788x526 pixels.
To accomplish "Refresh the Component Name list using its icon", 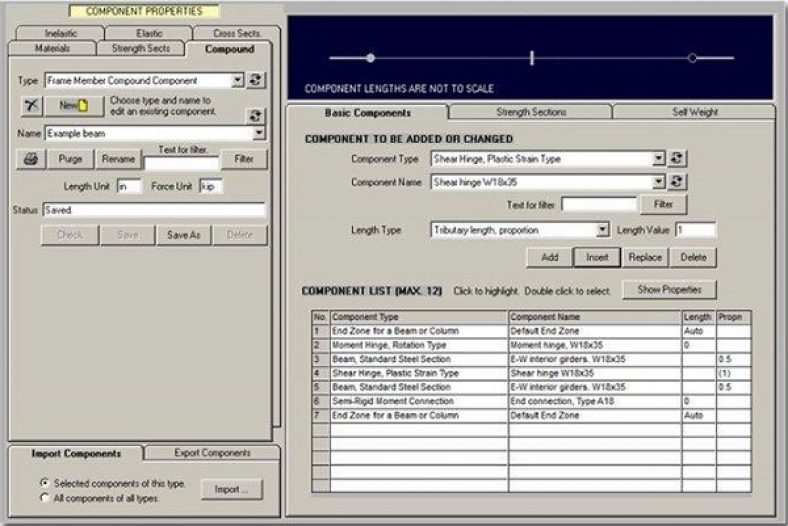I will click(x=677, y=181).
